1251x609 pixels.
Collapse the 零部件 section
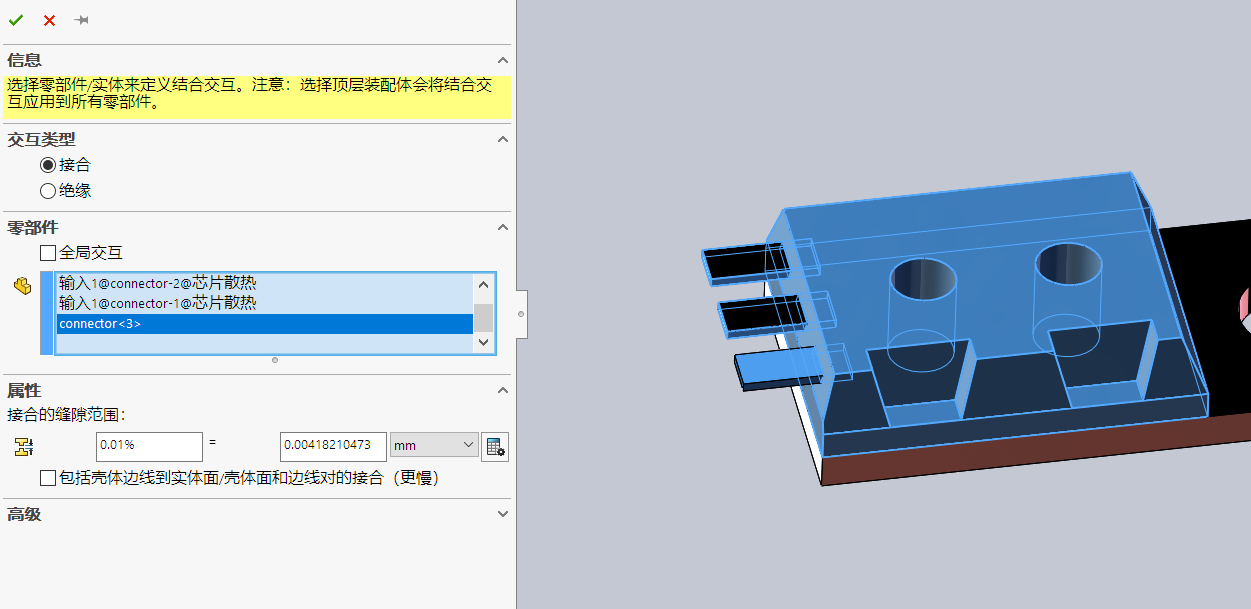point(503,228)
